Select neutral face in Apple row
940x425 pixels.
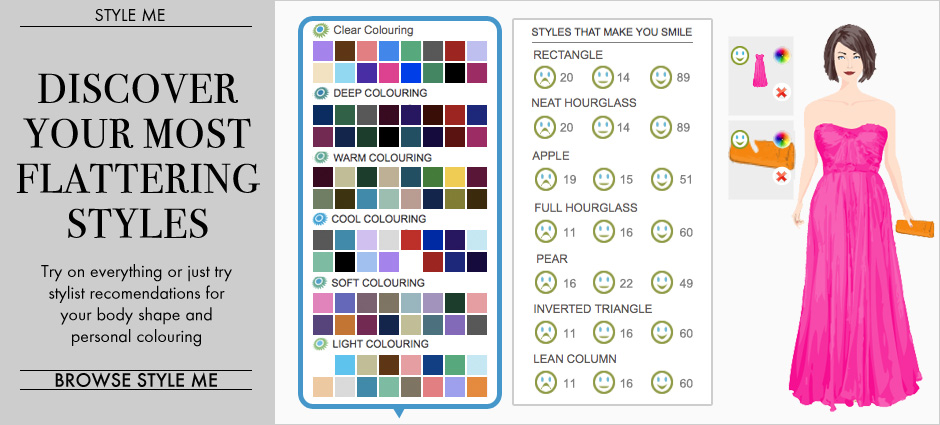[602, 179]
